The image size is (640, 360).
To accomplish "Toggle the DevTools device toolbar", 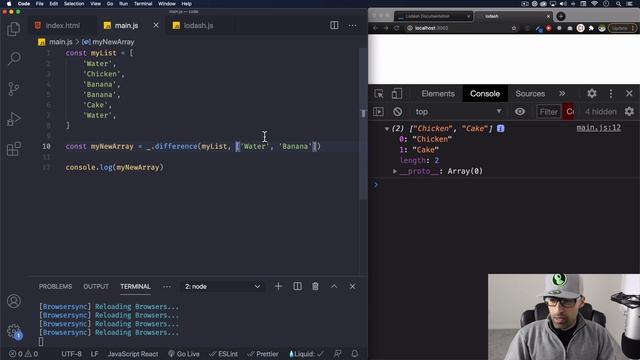I will 397,94.
